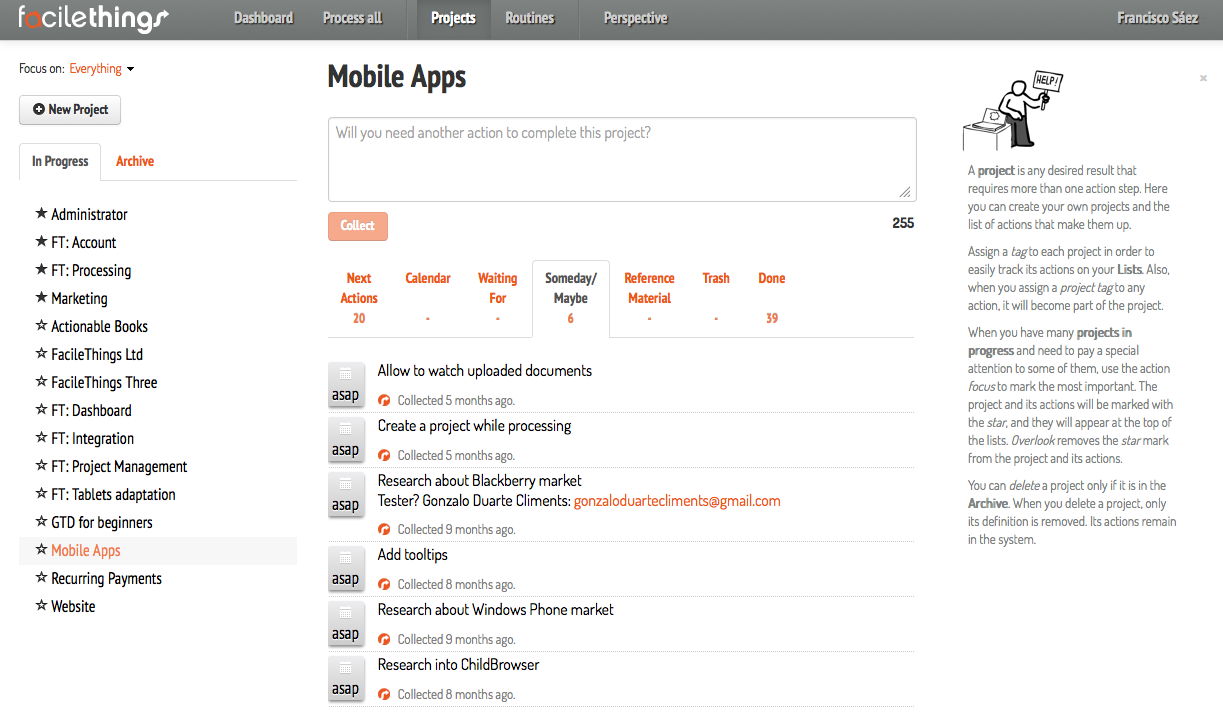Toggle star on GTD for beginners project
The height and width of the screenshot is (720, 1223).
41,522
